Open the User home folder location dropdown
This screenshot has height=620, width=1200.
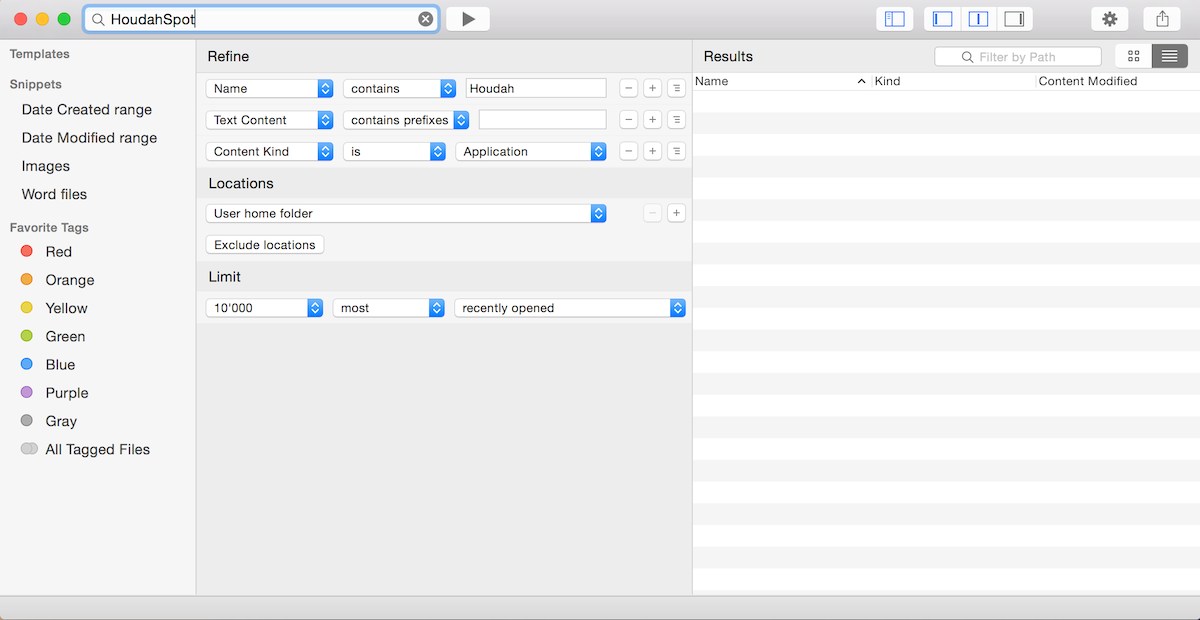point(406,213)
